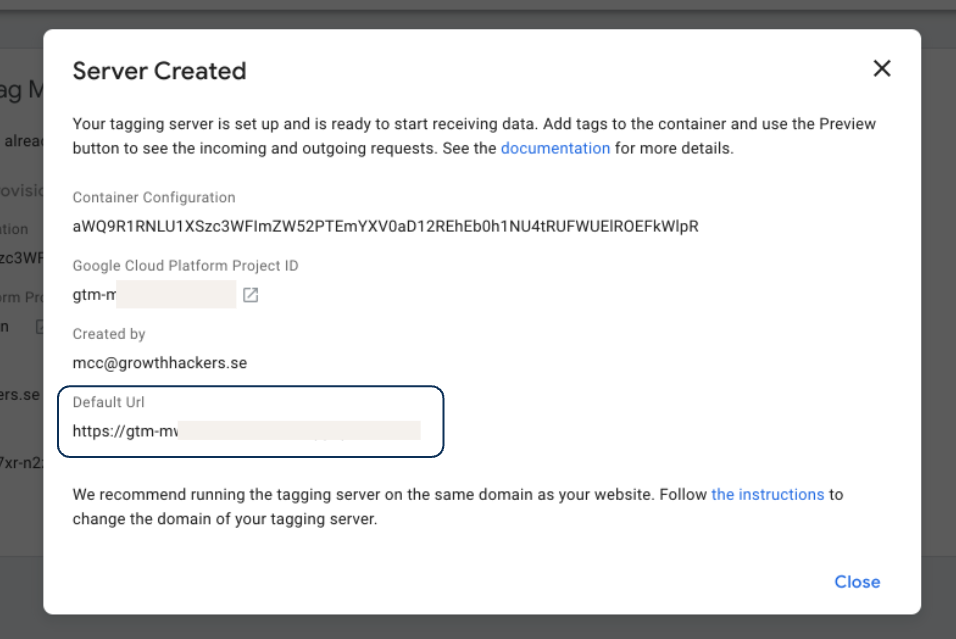Click the dimmed '7xr-n2' text behind dialog
Screen dimensions: 956x639
coord(20,462)
